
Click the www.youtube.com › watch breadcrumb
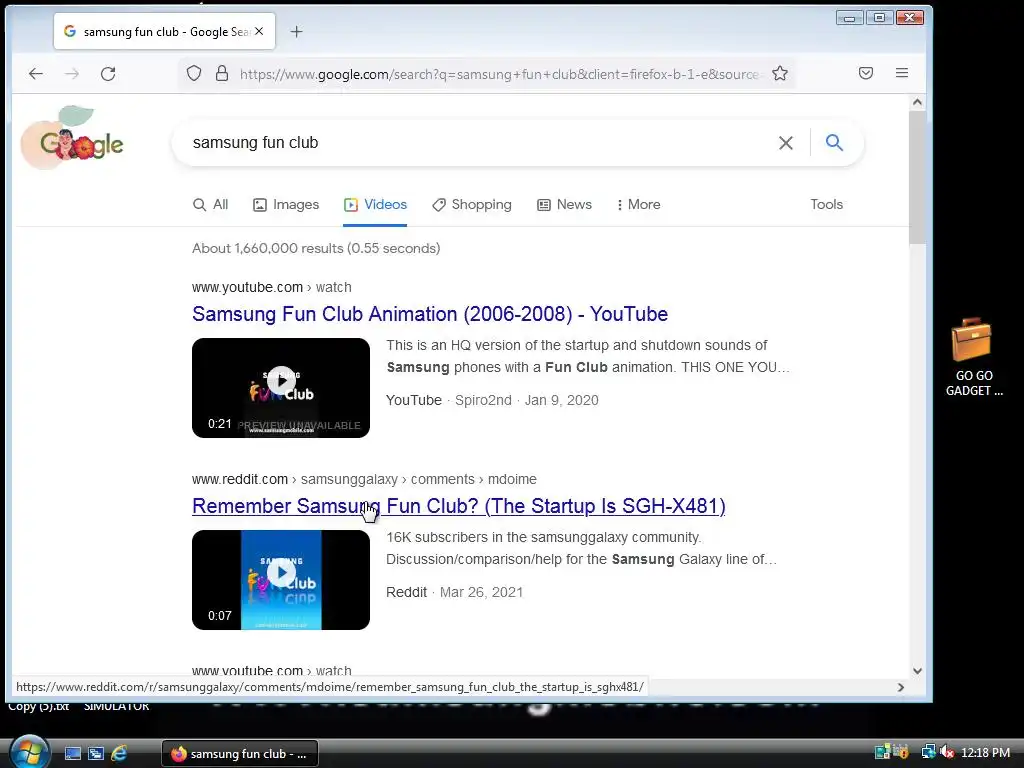click(x=272, y=287)
